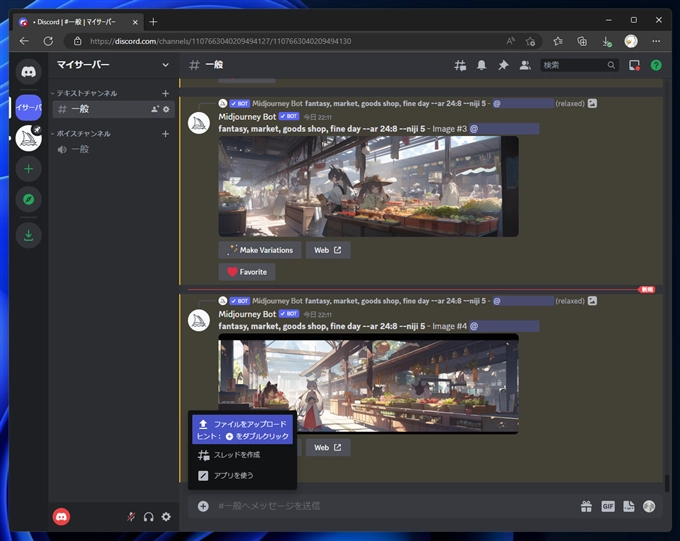Close the Discord browser tab

tap(135, 22)
